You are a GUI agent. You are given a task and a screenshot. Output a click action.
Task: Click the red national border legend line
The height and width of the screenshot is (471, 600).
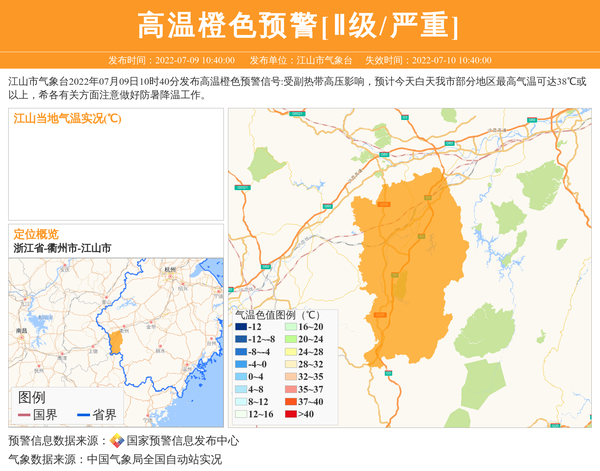pos(25,415)
